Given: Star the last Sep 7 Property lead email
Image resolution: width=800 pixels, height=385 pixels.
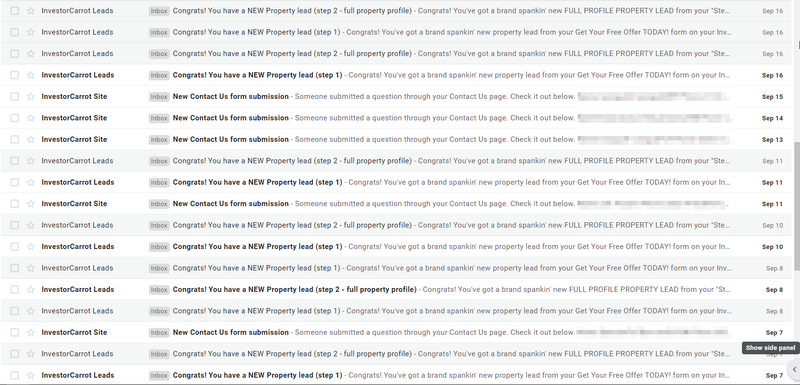Looking at the screenshot, I should tap(31, 375).
